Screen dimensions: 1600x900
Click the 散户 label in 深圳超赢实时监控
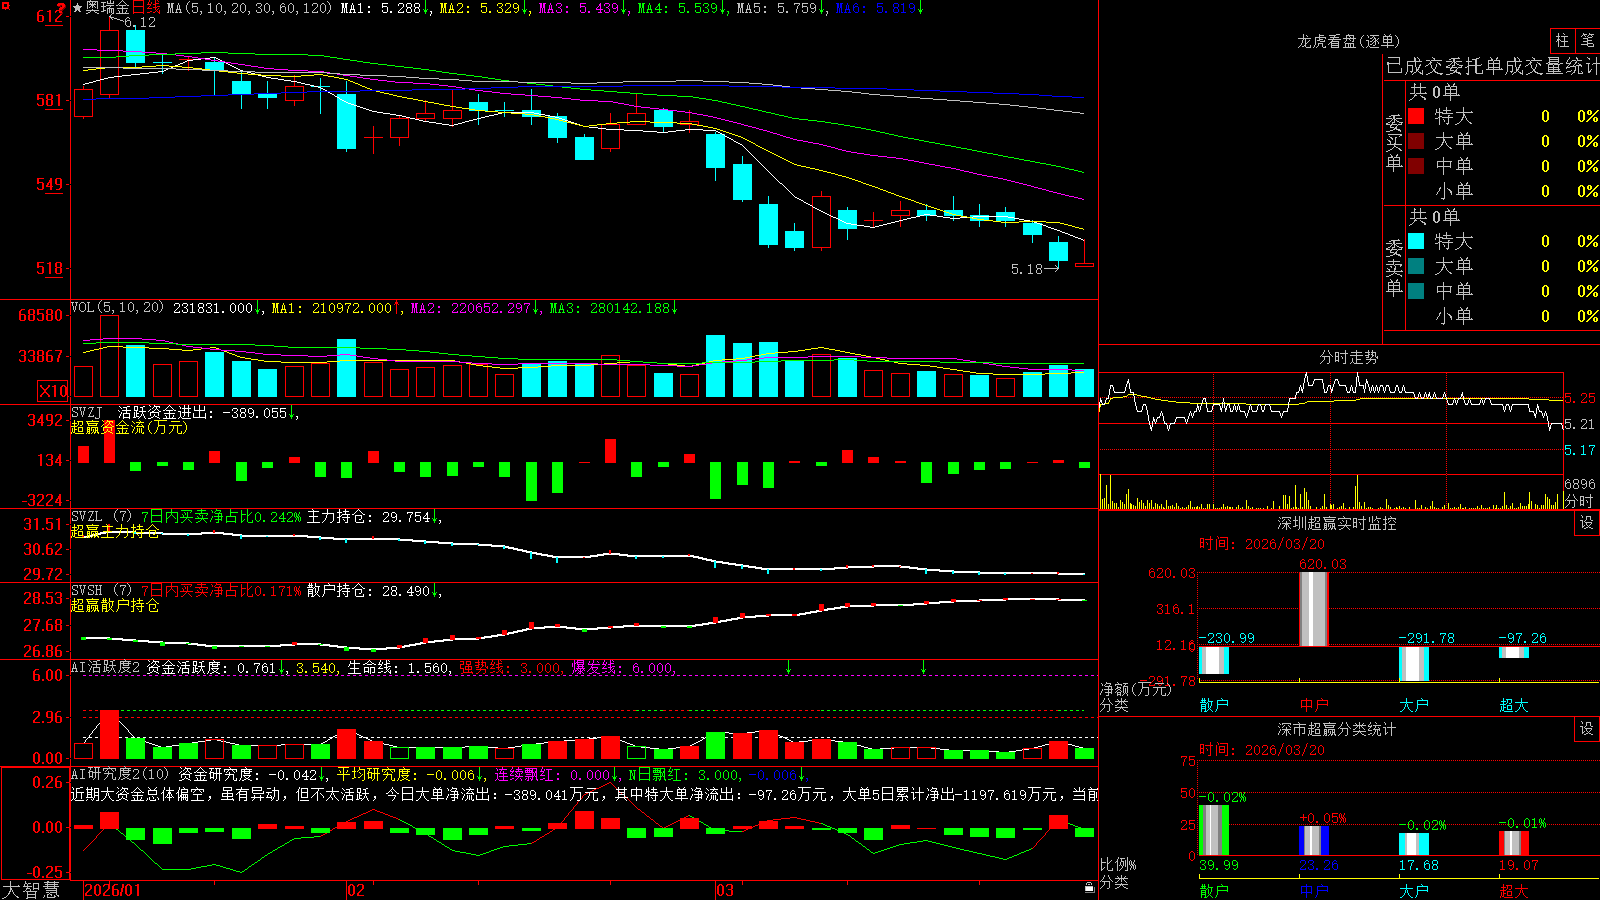pos(1214,705)
